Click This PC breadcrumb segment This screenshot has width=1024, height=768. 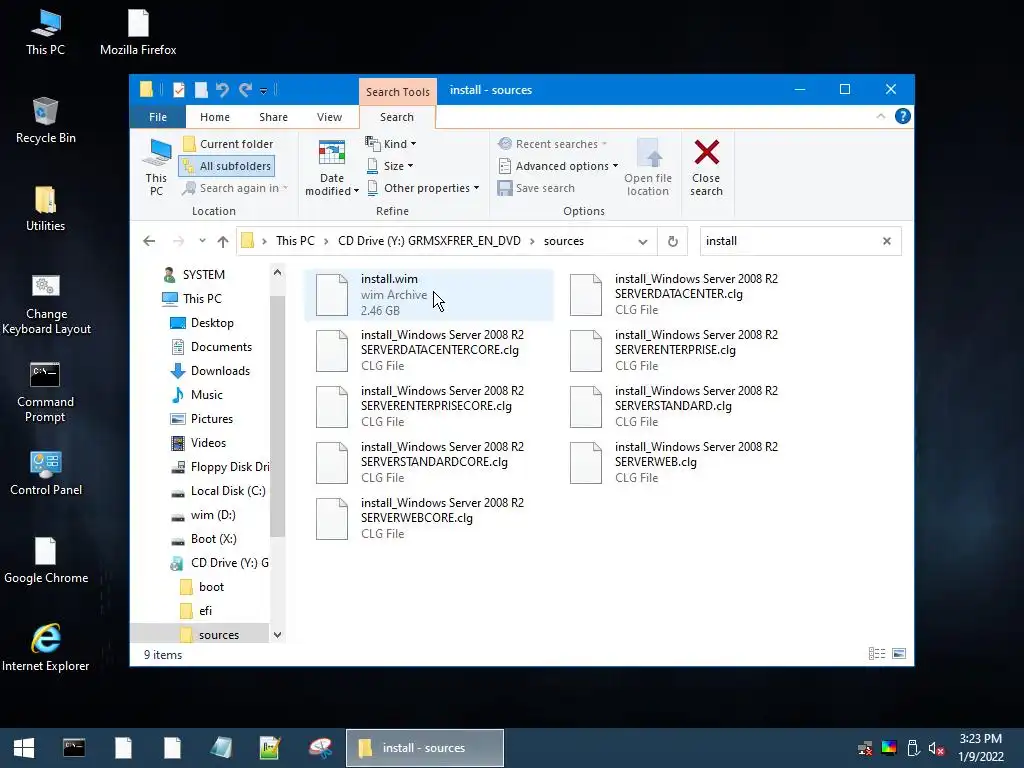coord(295,241)
